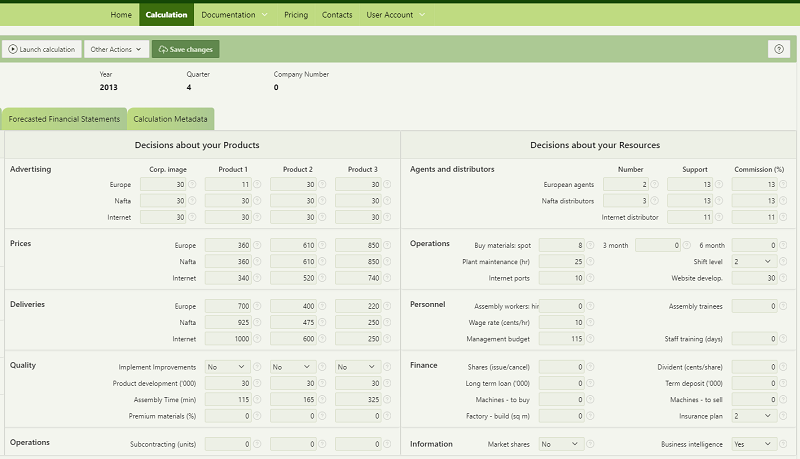Click the Term deposit ('000) field
The image size is (800, 459).
coord(754,383)
